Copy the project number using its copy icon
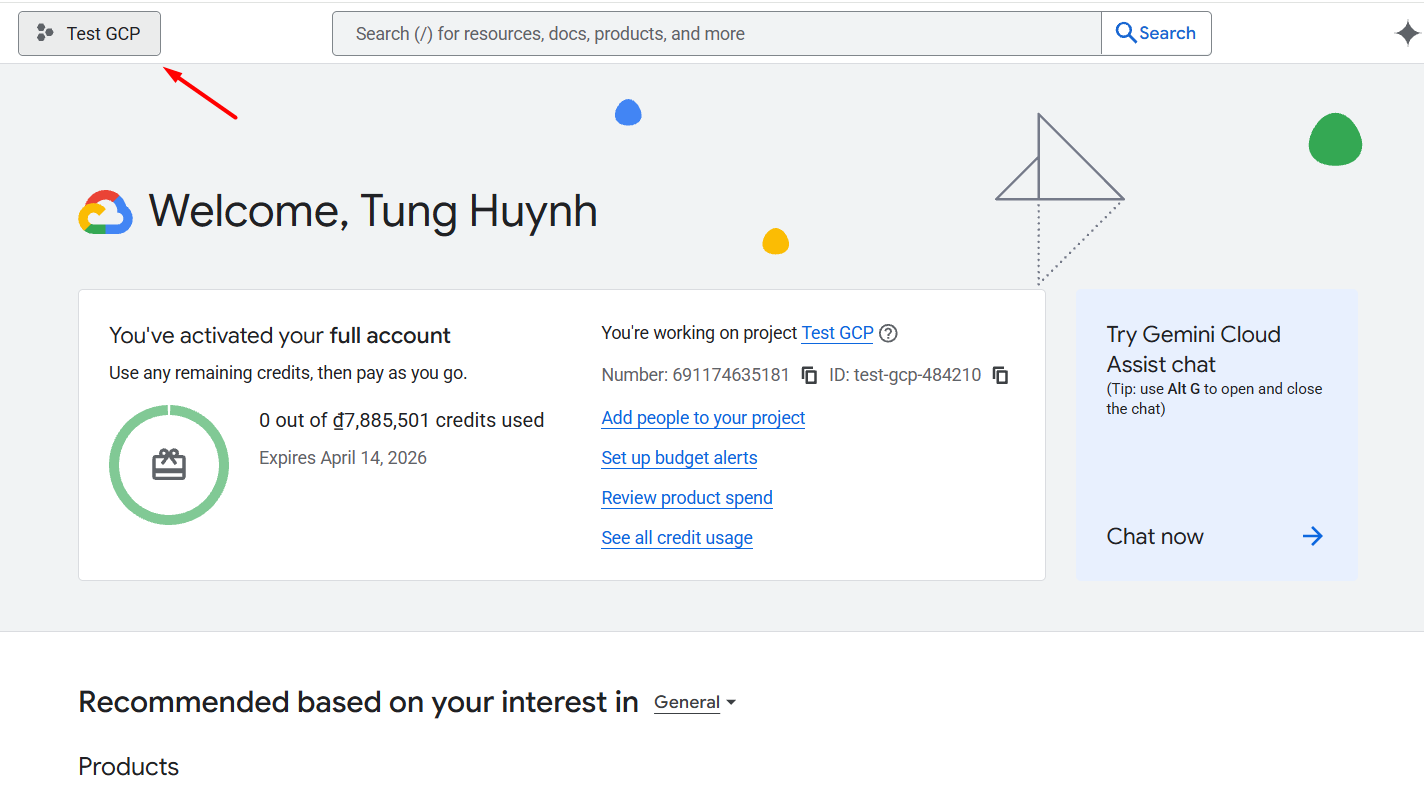1424x810 pixels. click(x=808, y=375)
